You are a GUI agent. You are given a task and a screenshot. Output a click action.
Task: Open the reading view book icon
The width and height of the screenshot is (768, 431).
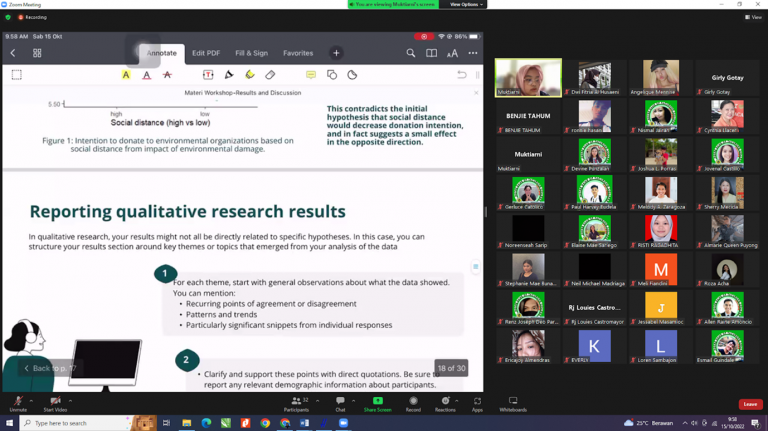[432, 53]
